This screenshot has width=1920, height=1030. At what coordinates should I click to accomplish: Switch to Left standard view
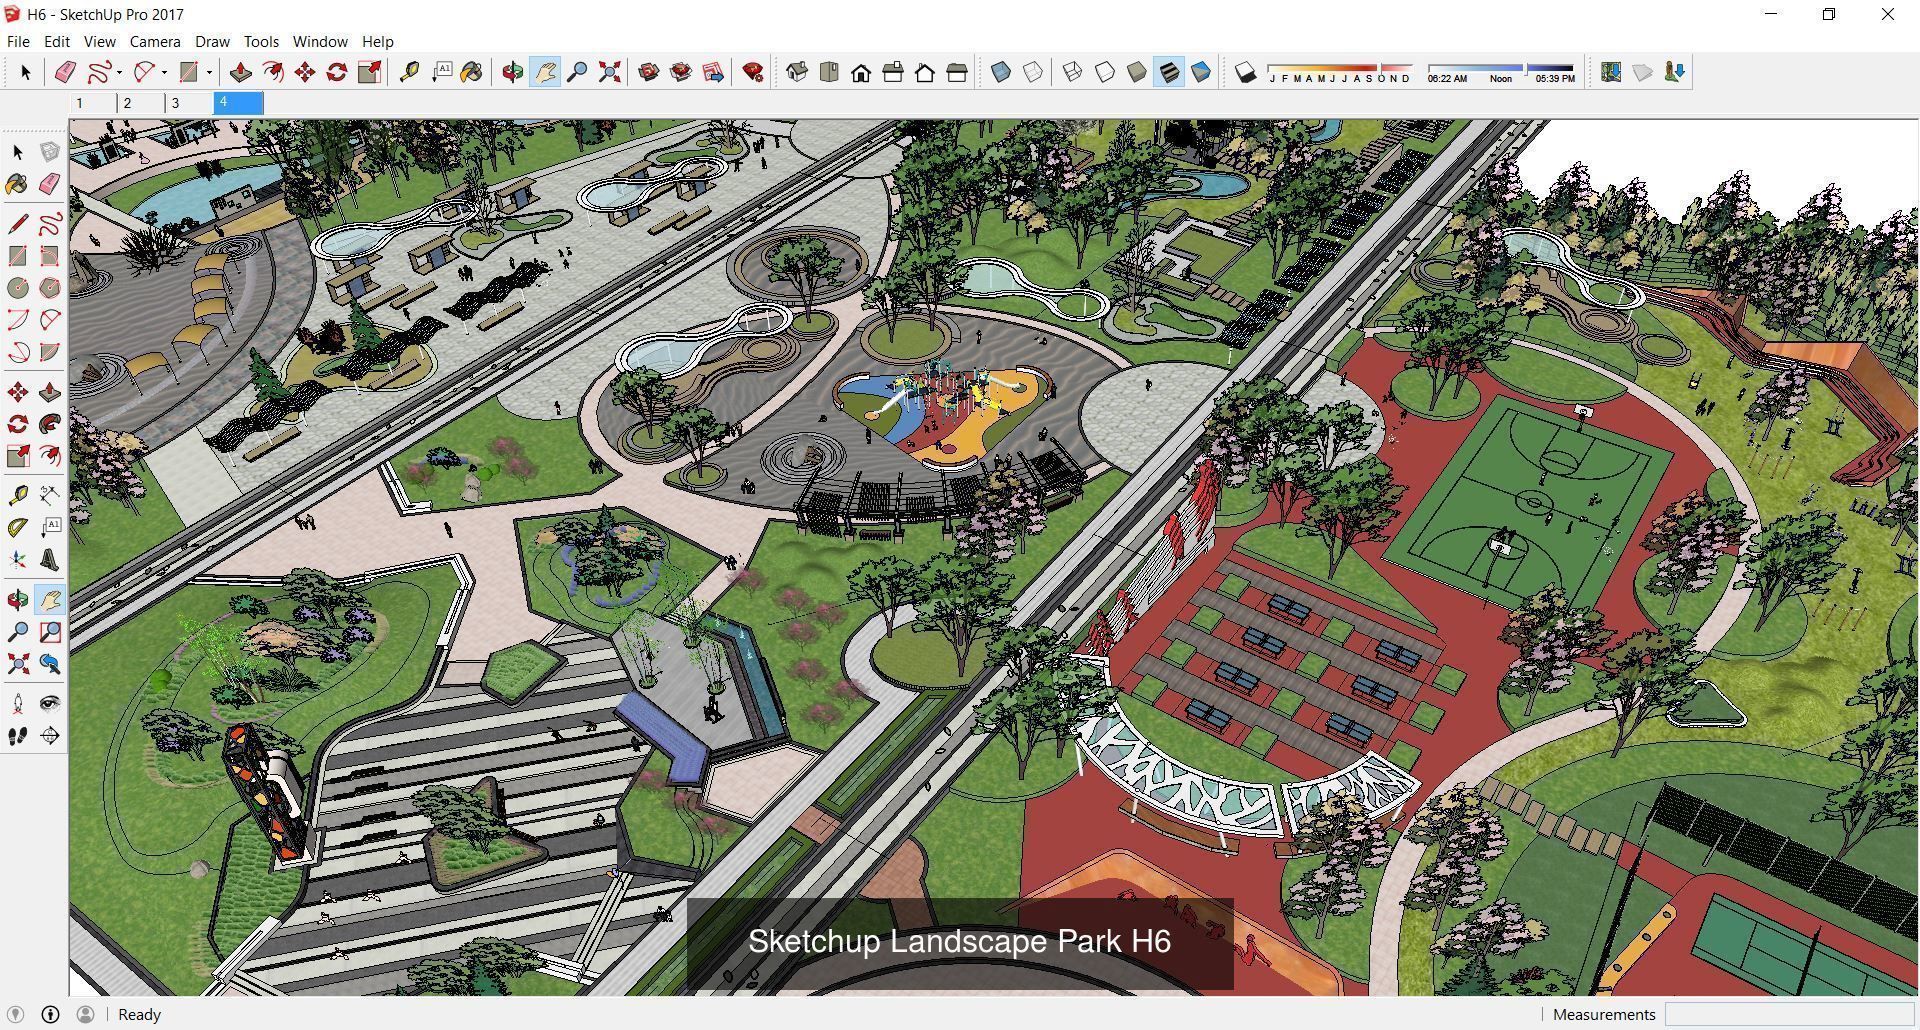pos(957,72)
